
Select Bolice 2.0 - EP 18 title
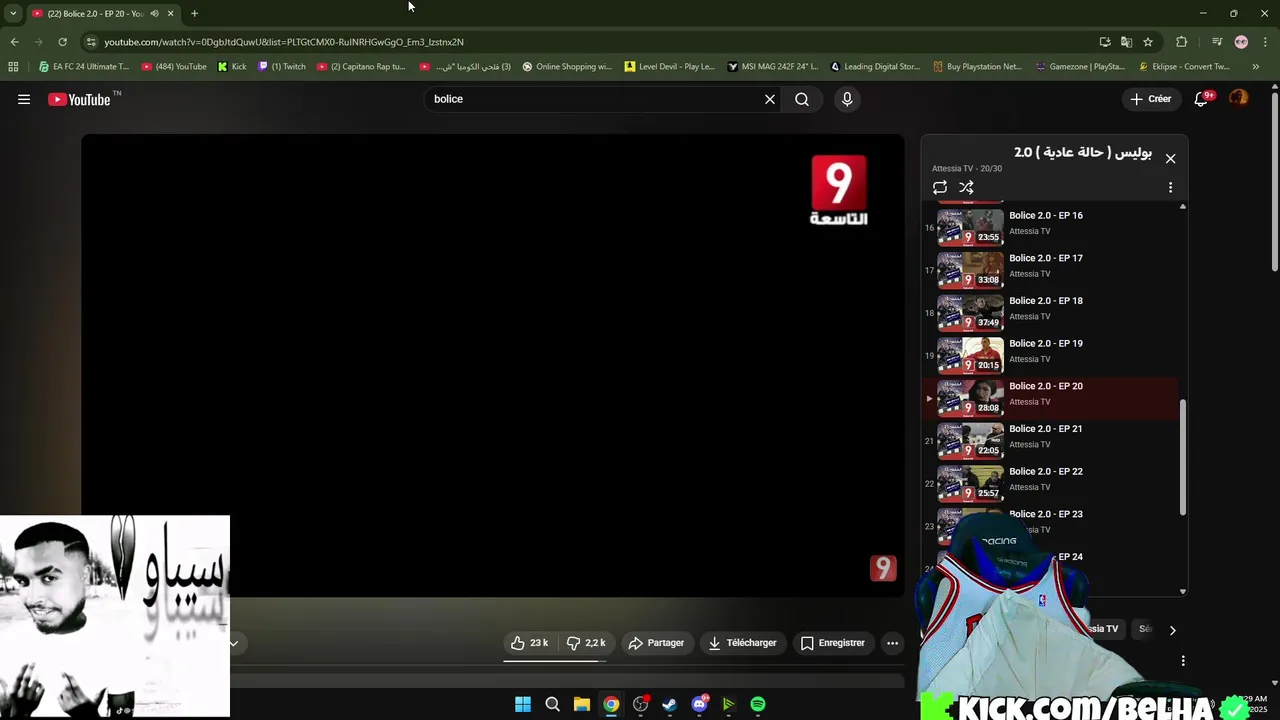click(x=1045, y=301)
